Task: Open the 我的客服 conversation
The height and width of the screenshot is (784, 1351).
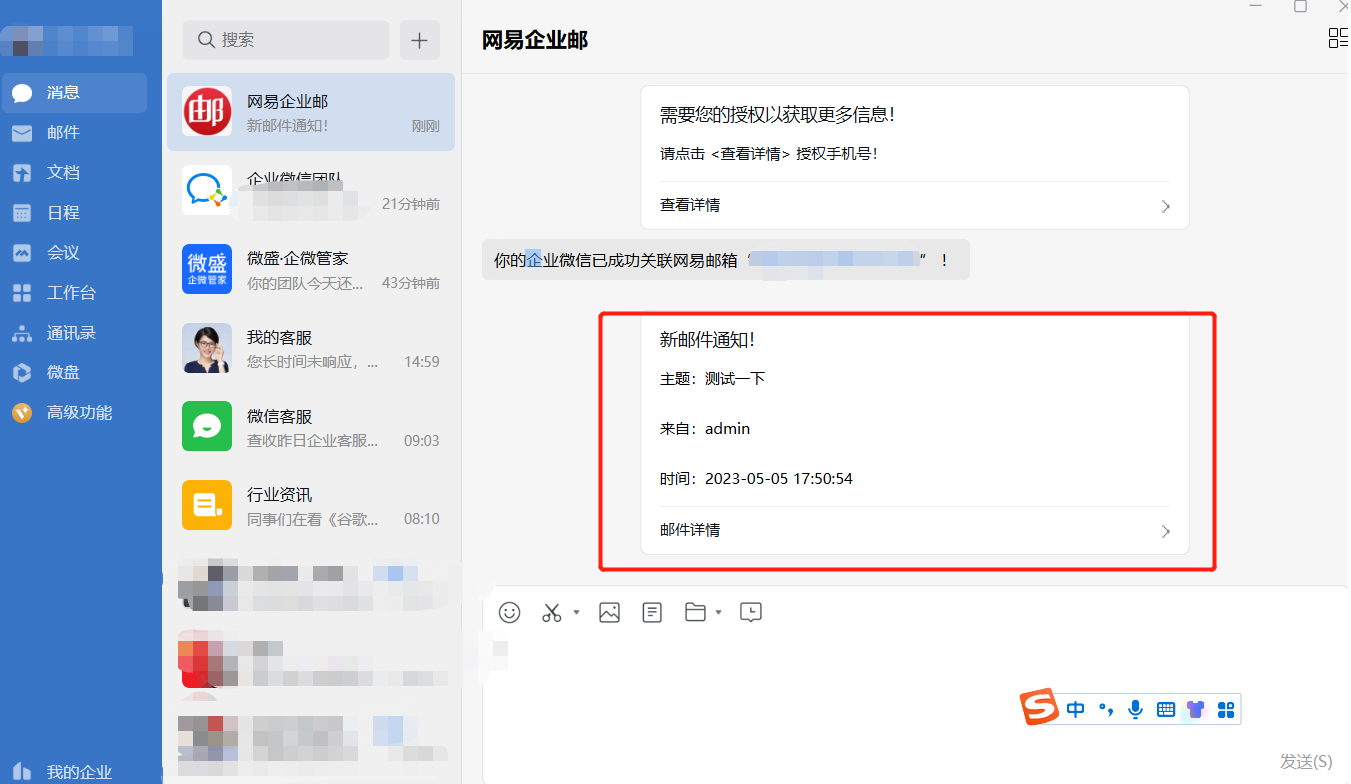Action: coord(311,348)
